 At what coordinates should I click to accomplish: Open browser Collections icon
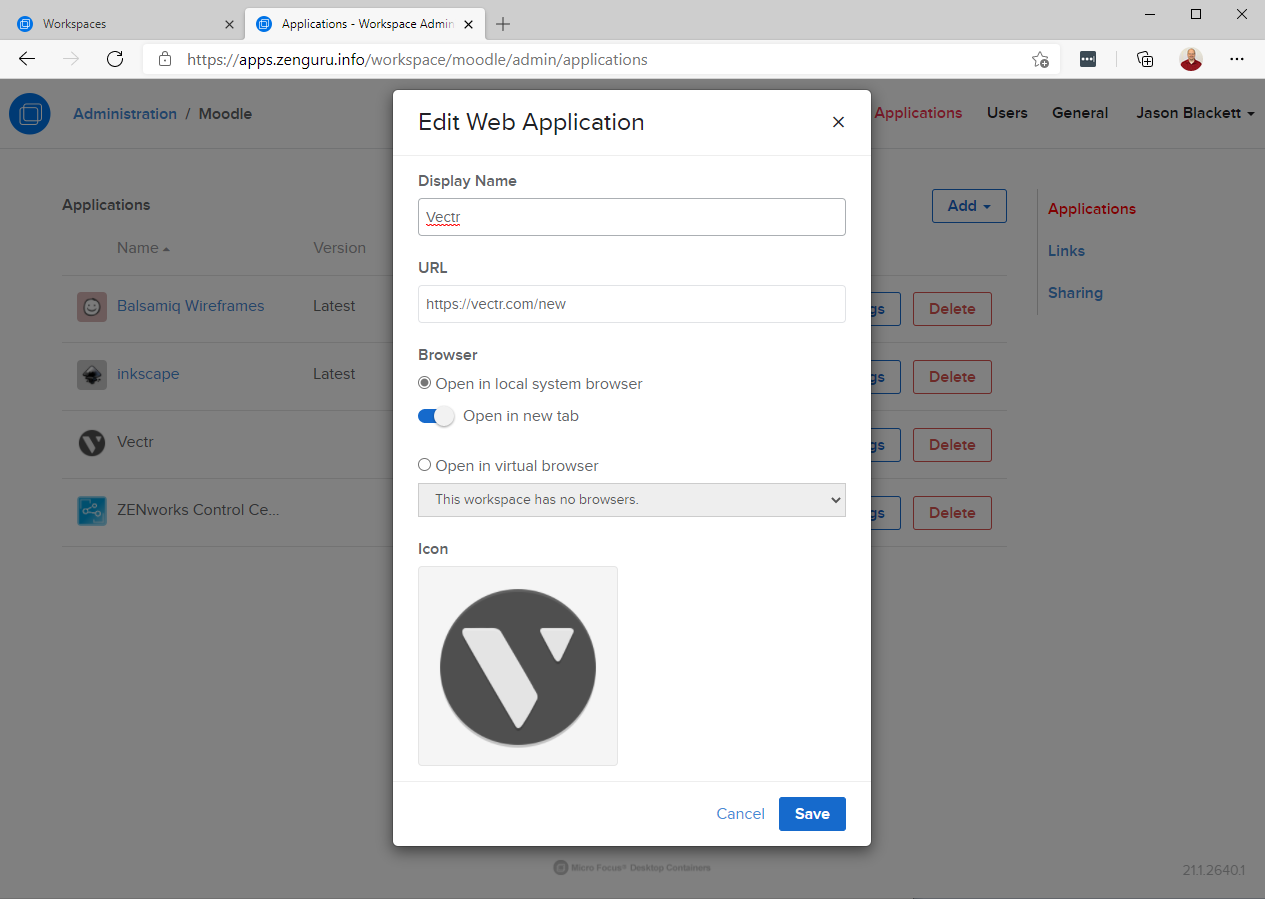[x=1145, y=59]
